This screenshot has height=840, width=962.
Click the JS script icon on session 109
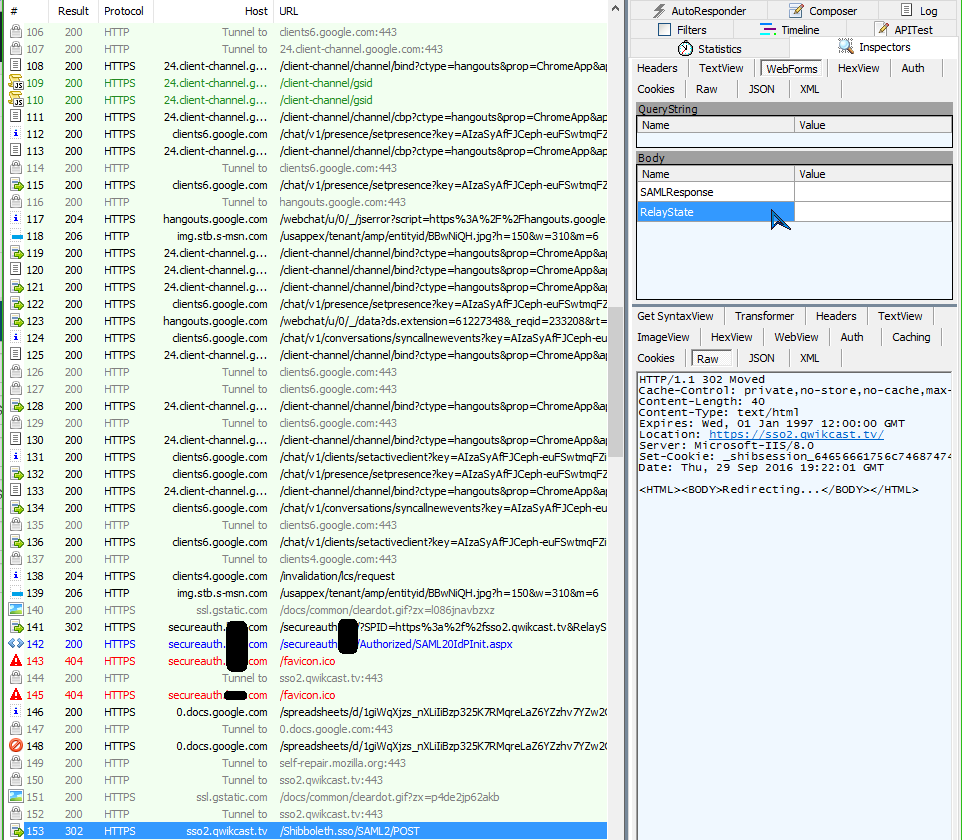16,82
